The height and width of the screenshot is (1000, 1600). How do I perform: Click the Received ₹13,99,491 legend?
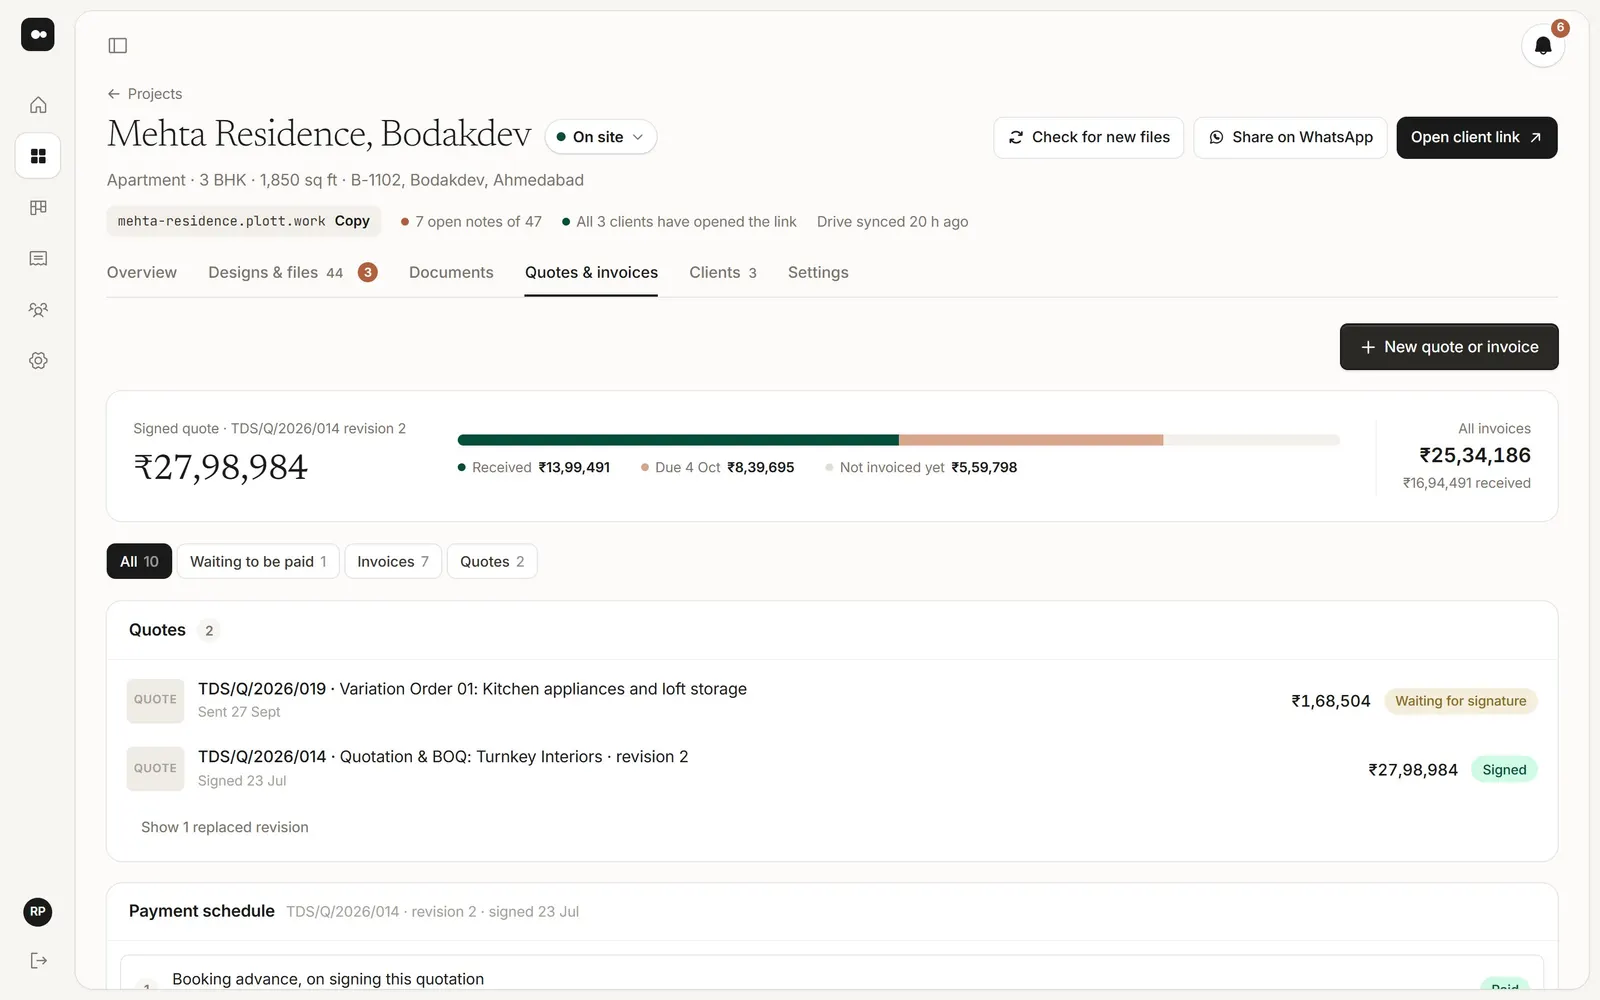(x=534, y=467)
